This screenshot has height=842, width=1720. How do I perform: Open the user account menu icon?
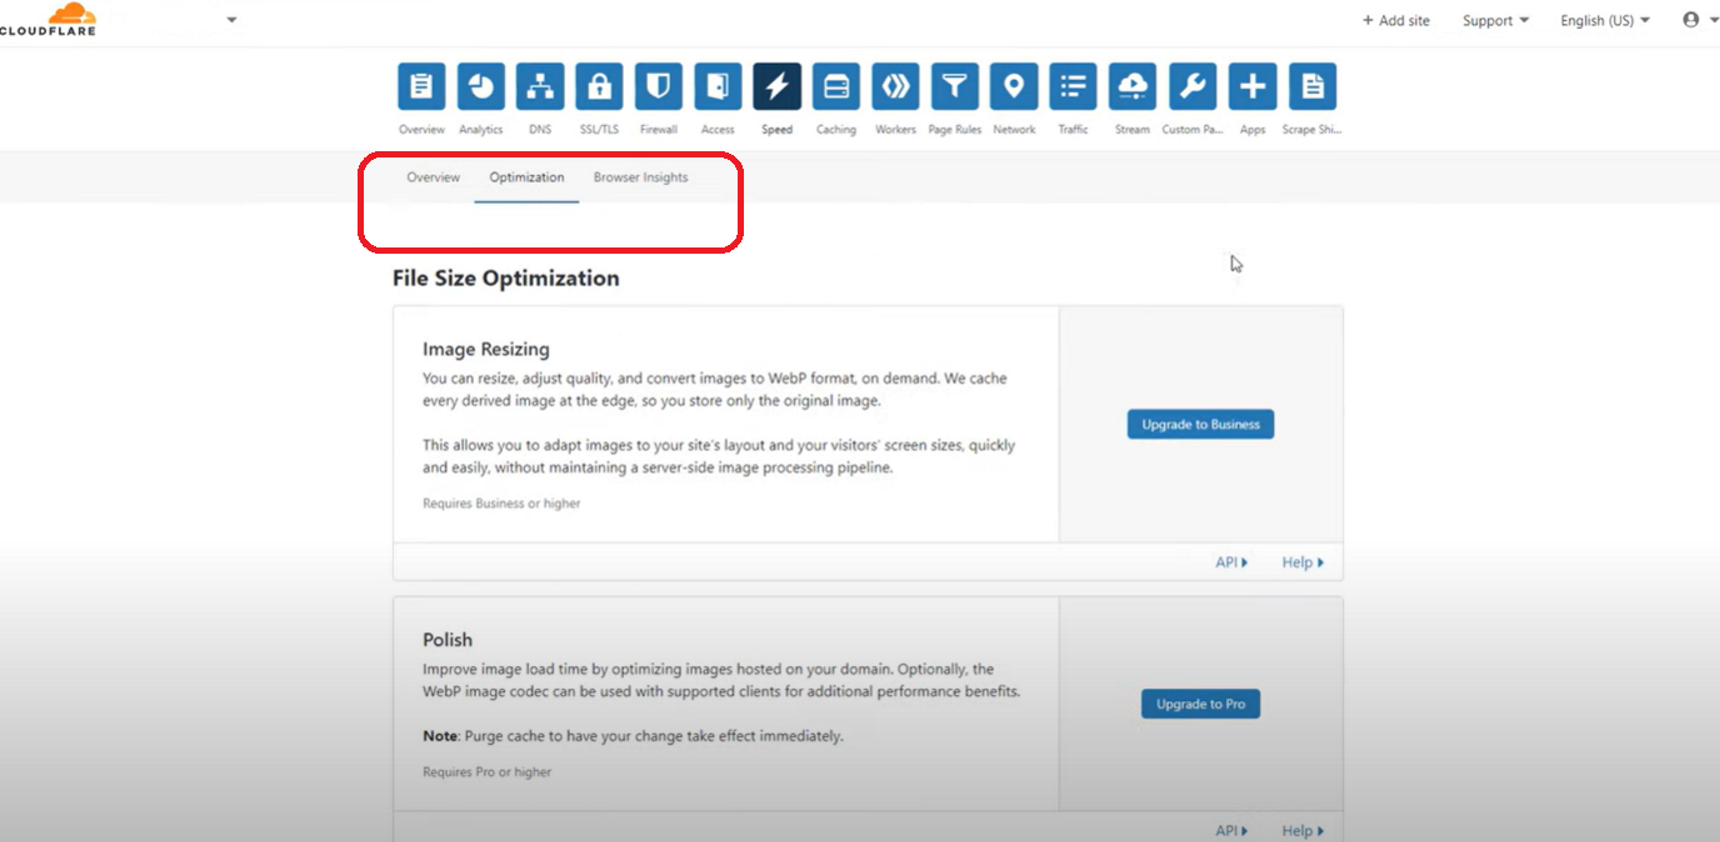(1691, 20)
